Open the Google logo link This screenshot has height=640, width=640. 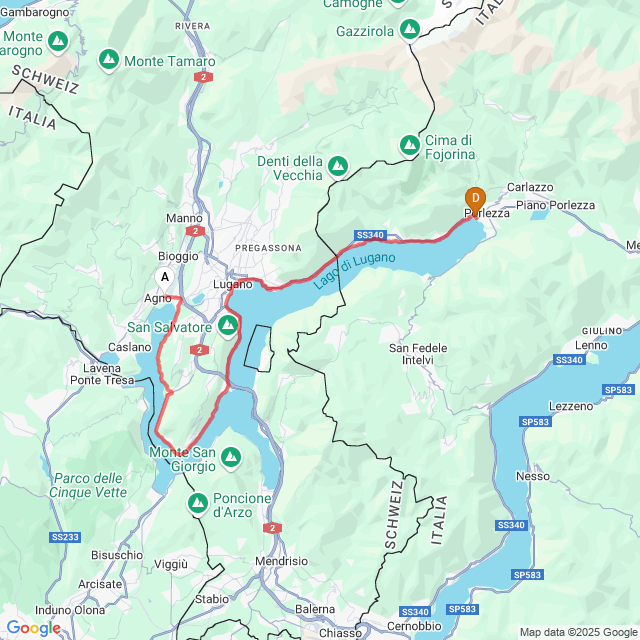33,628
